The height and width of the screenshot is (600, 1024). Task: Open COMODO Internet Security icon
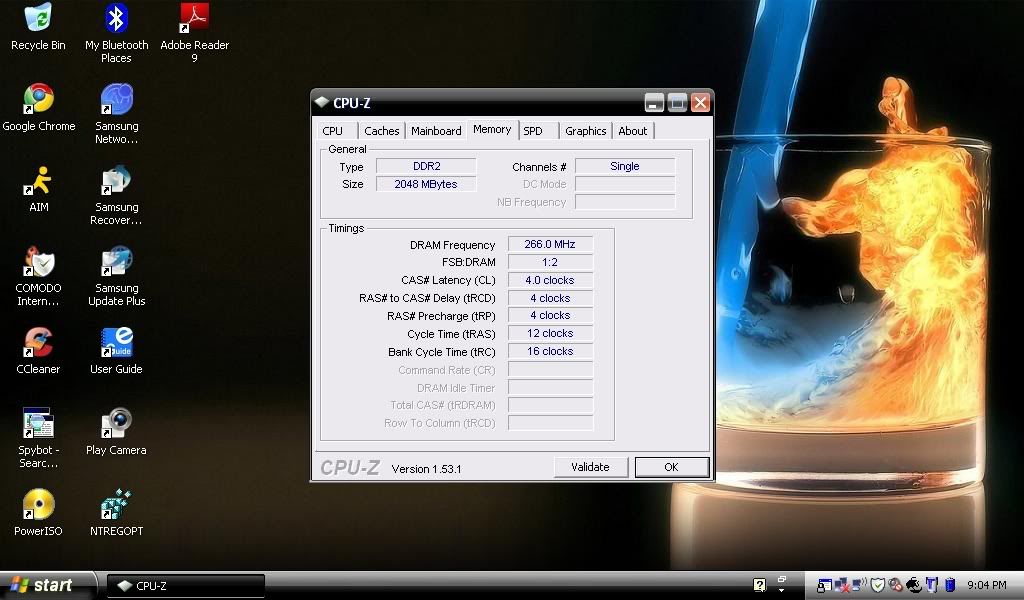(38, 262)
